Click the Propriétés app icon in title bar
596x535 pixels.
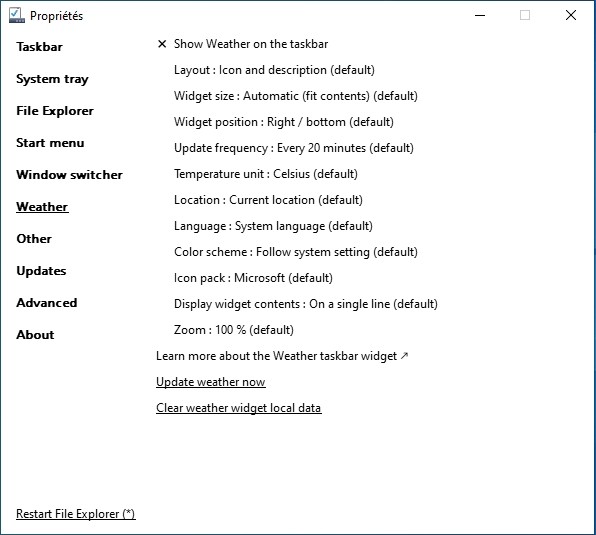tap(17, 15)
